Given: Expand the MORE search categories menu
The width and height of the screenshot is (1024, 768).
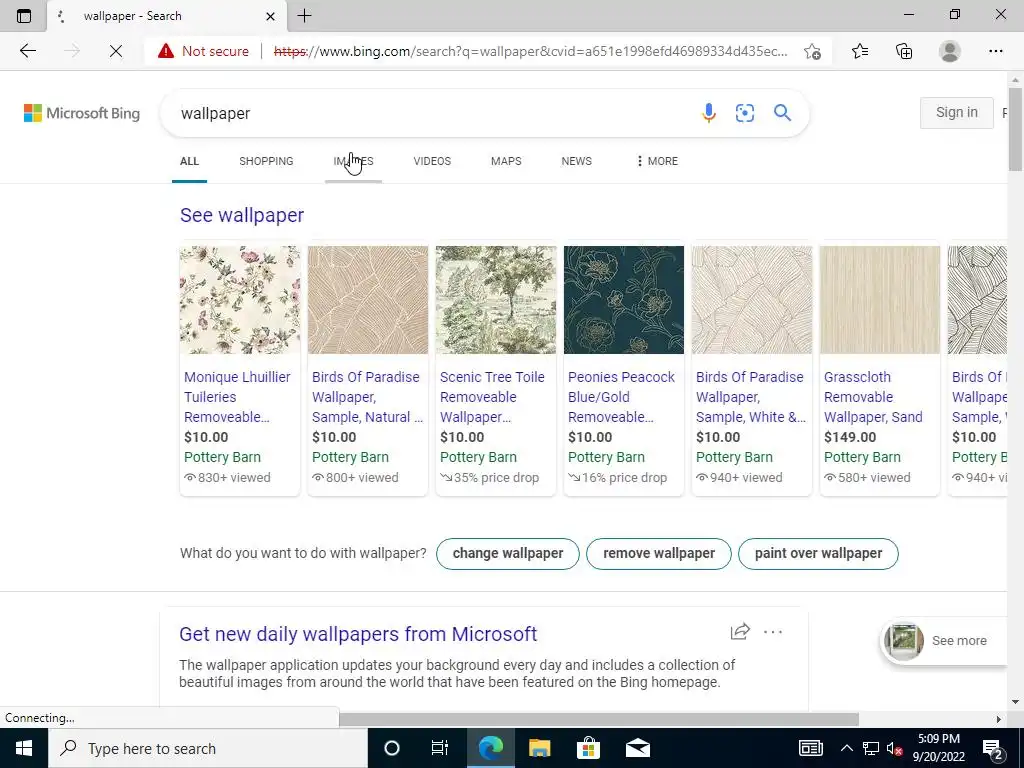Looking at the screenshot, I should tap(657, 161).
